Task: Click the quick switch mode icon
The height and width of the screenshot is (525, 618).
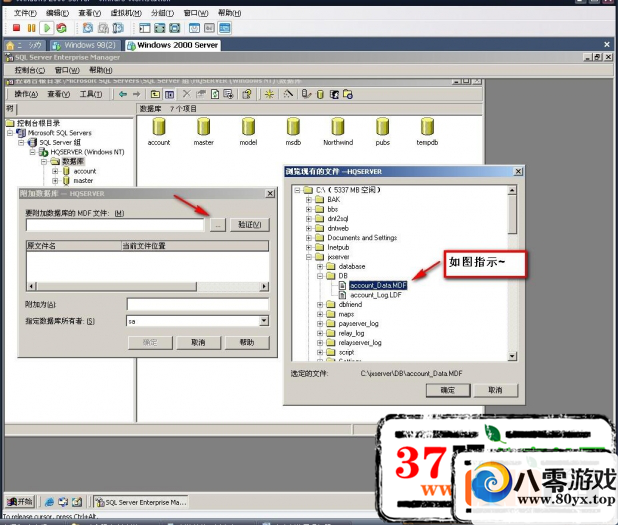Action: click(x=175, y=28)
